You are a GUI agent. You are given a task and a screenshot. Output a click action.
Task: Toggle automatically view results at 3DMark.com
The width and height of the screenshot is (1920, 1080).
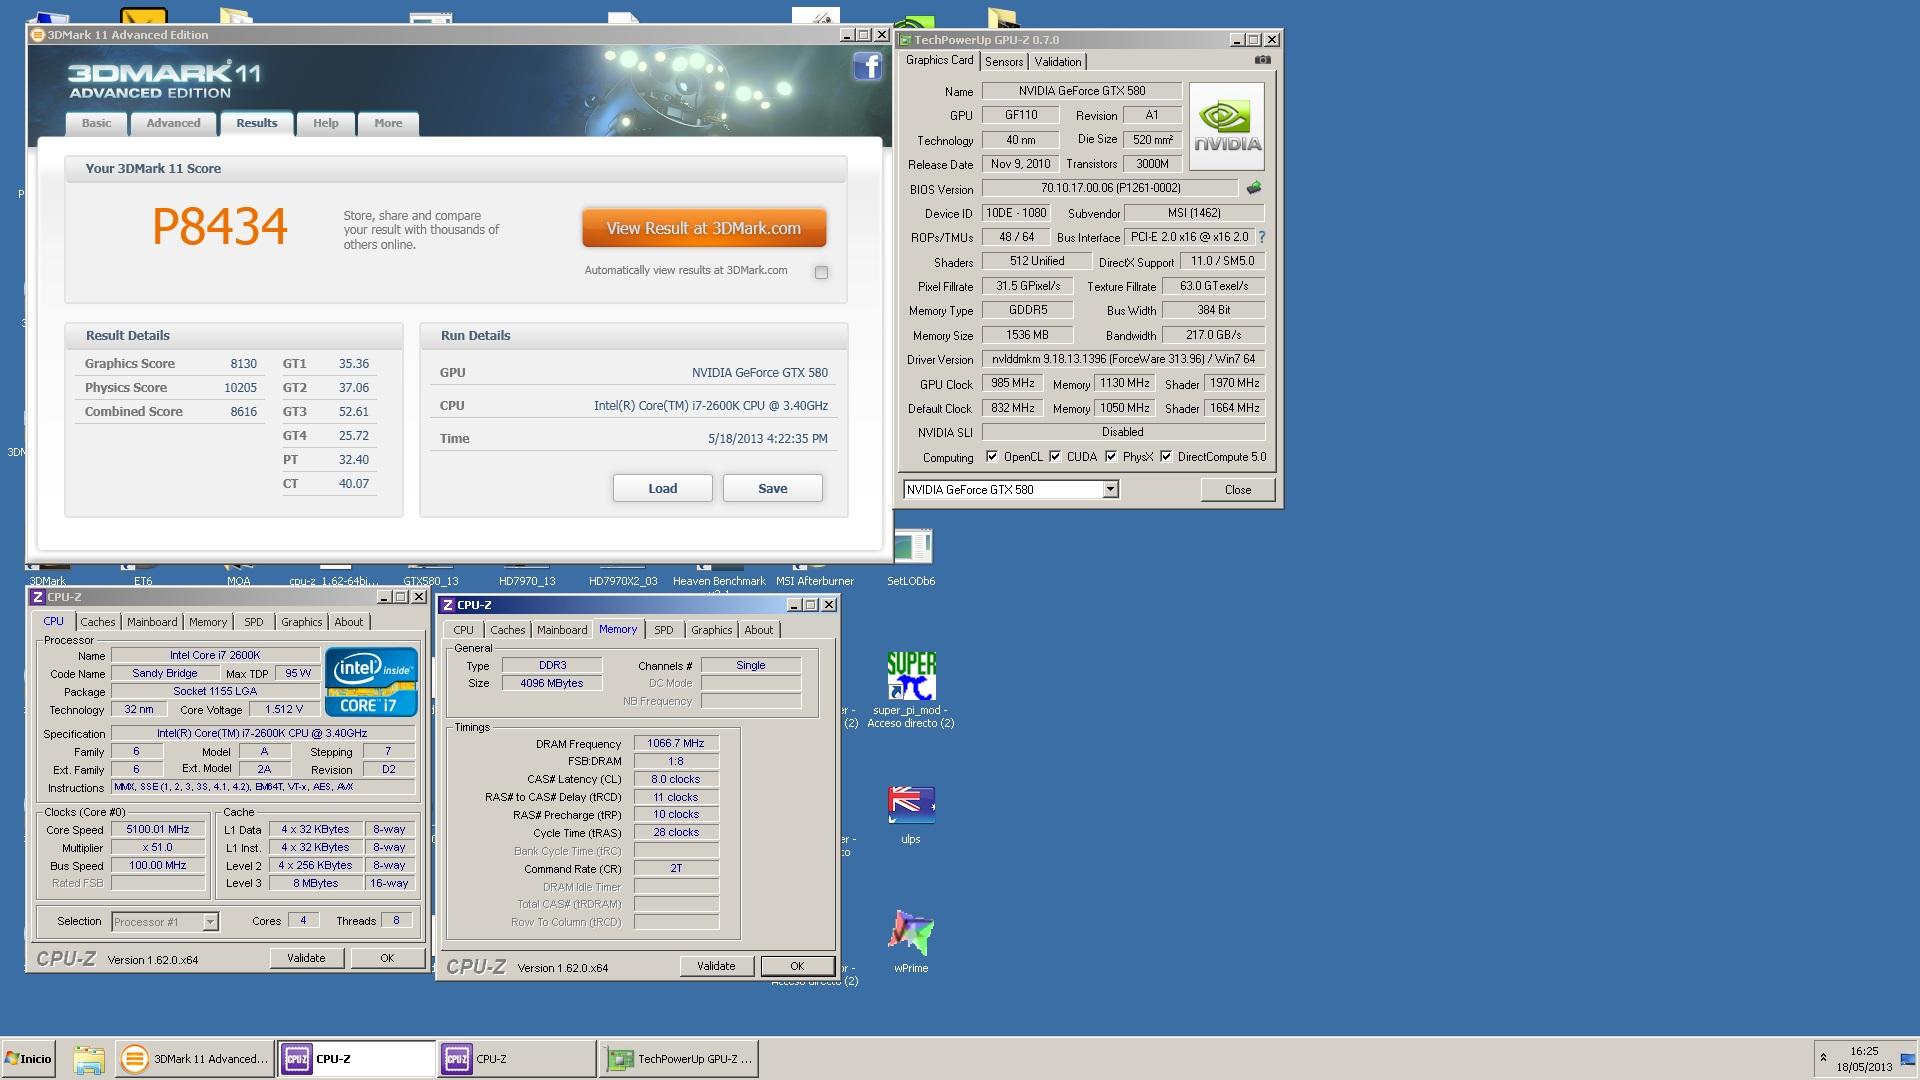[821, 272]
